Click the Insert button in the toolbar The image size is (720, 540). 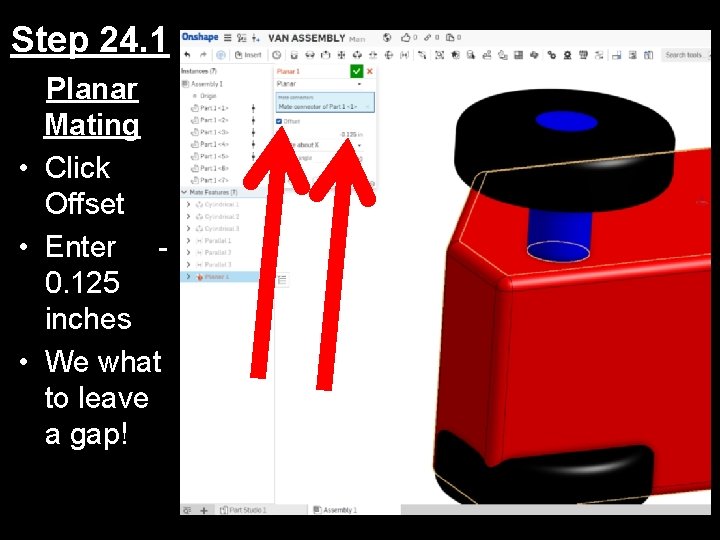click(x=248, y=55)
